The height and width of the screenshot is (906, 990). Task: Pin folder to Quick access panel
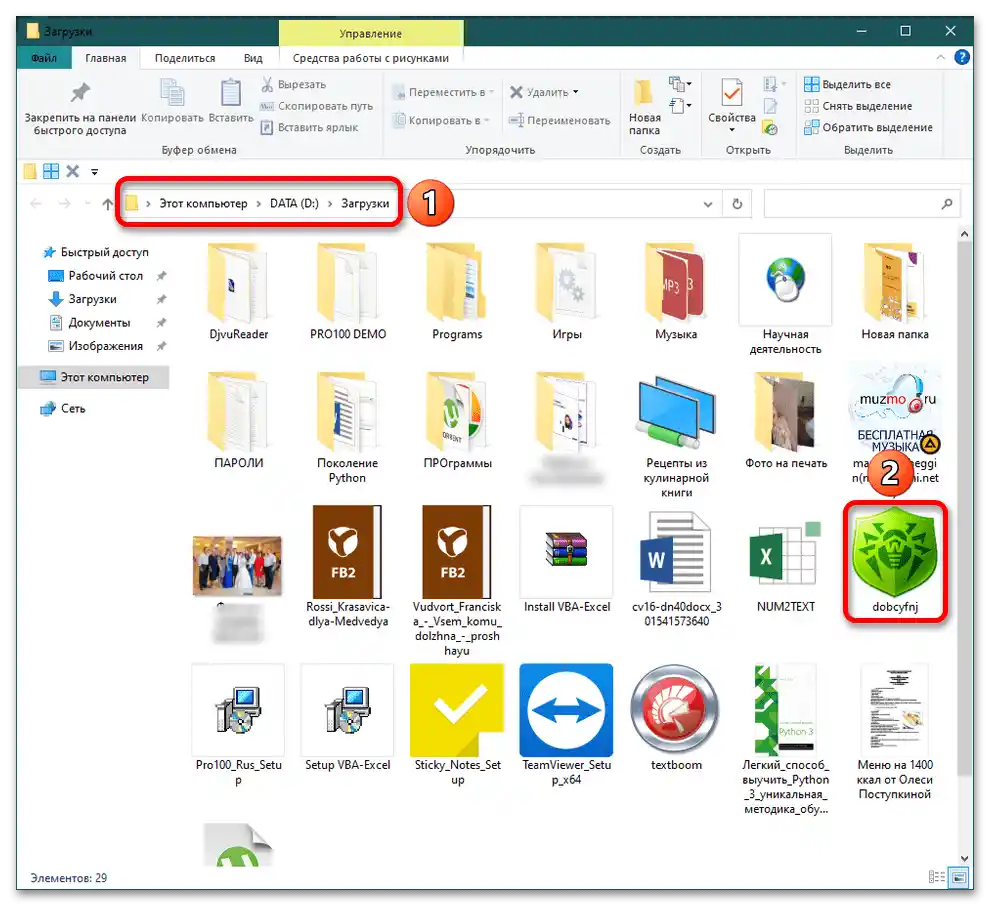[80, 107]
